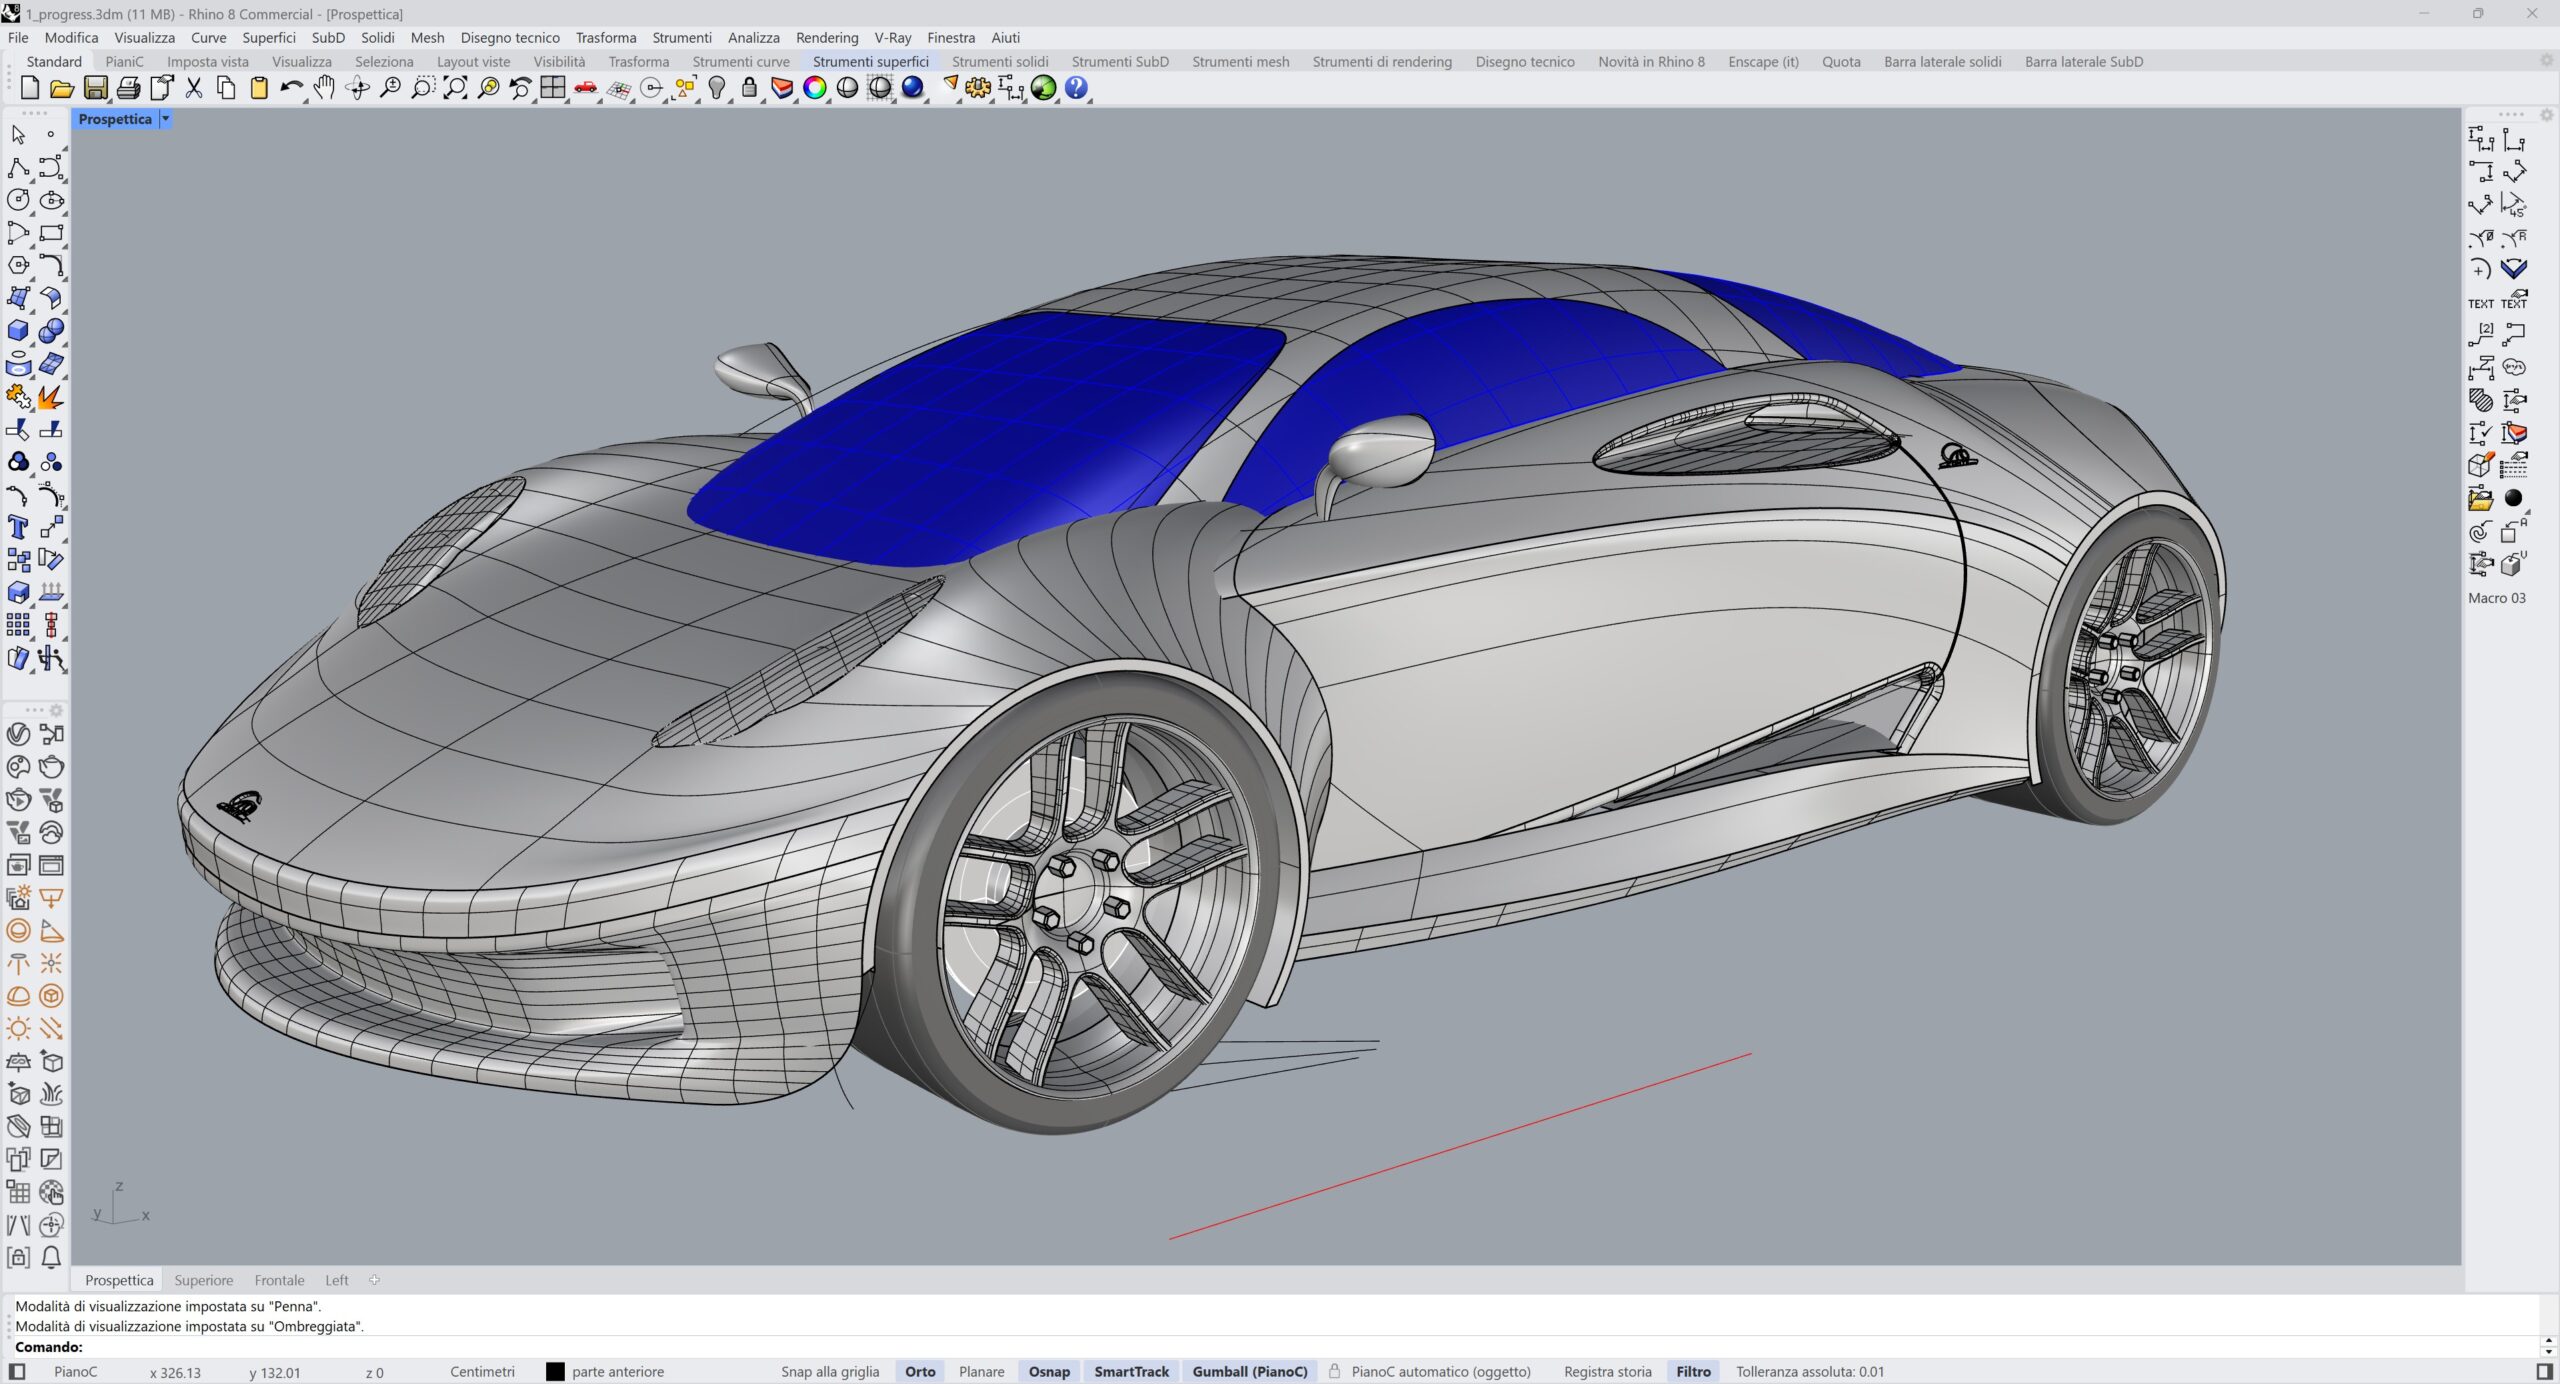The width and height of the screenshot is (2560, 1384).
Task: Open the Analizza menu
Action: click(x=753, y=37)
